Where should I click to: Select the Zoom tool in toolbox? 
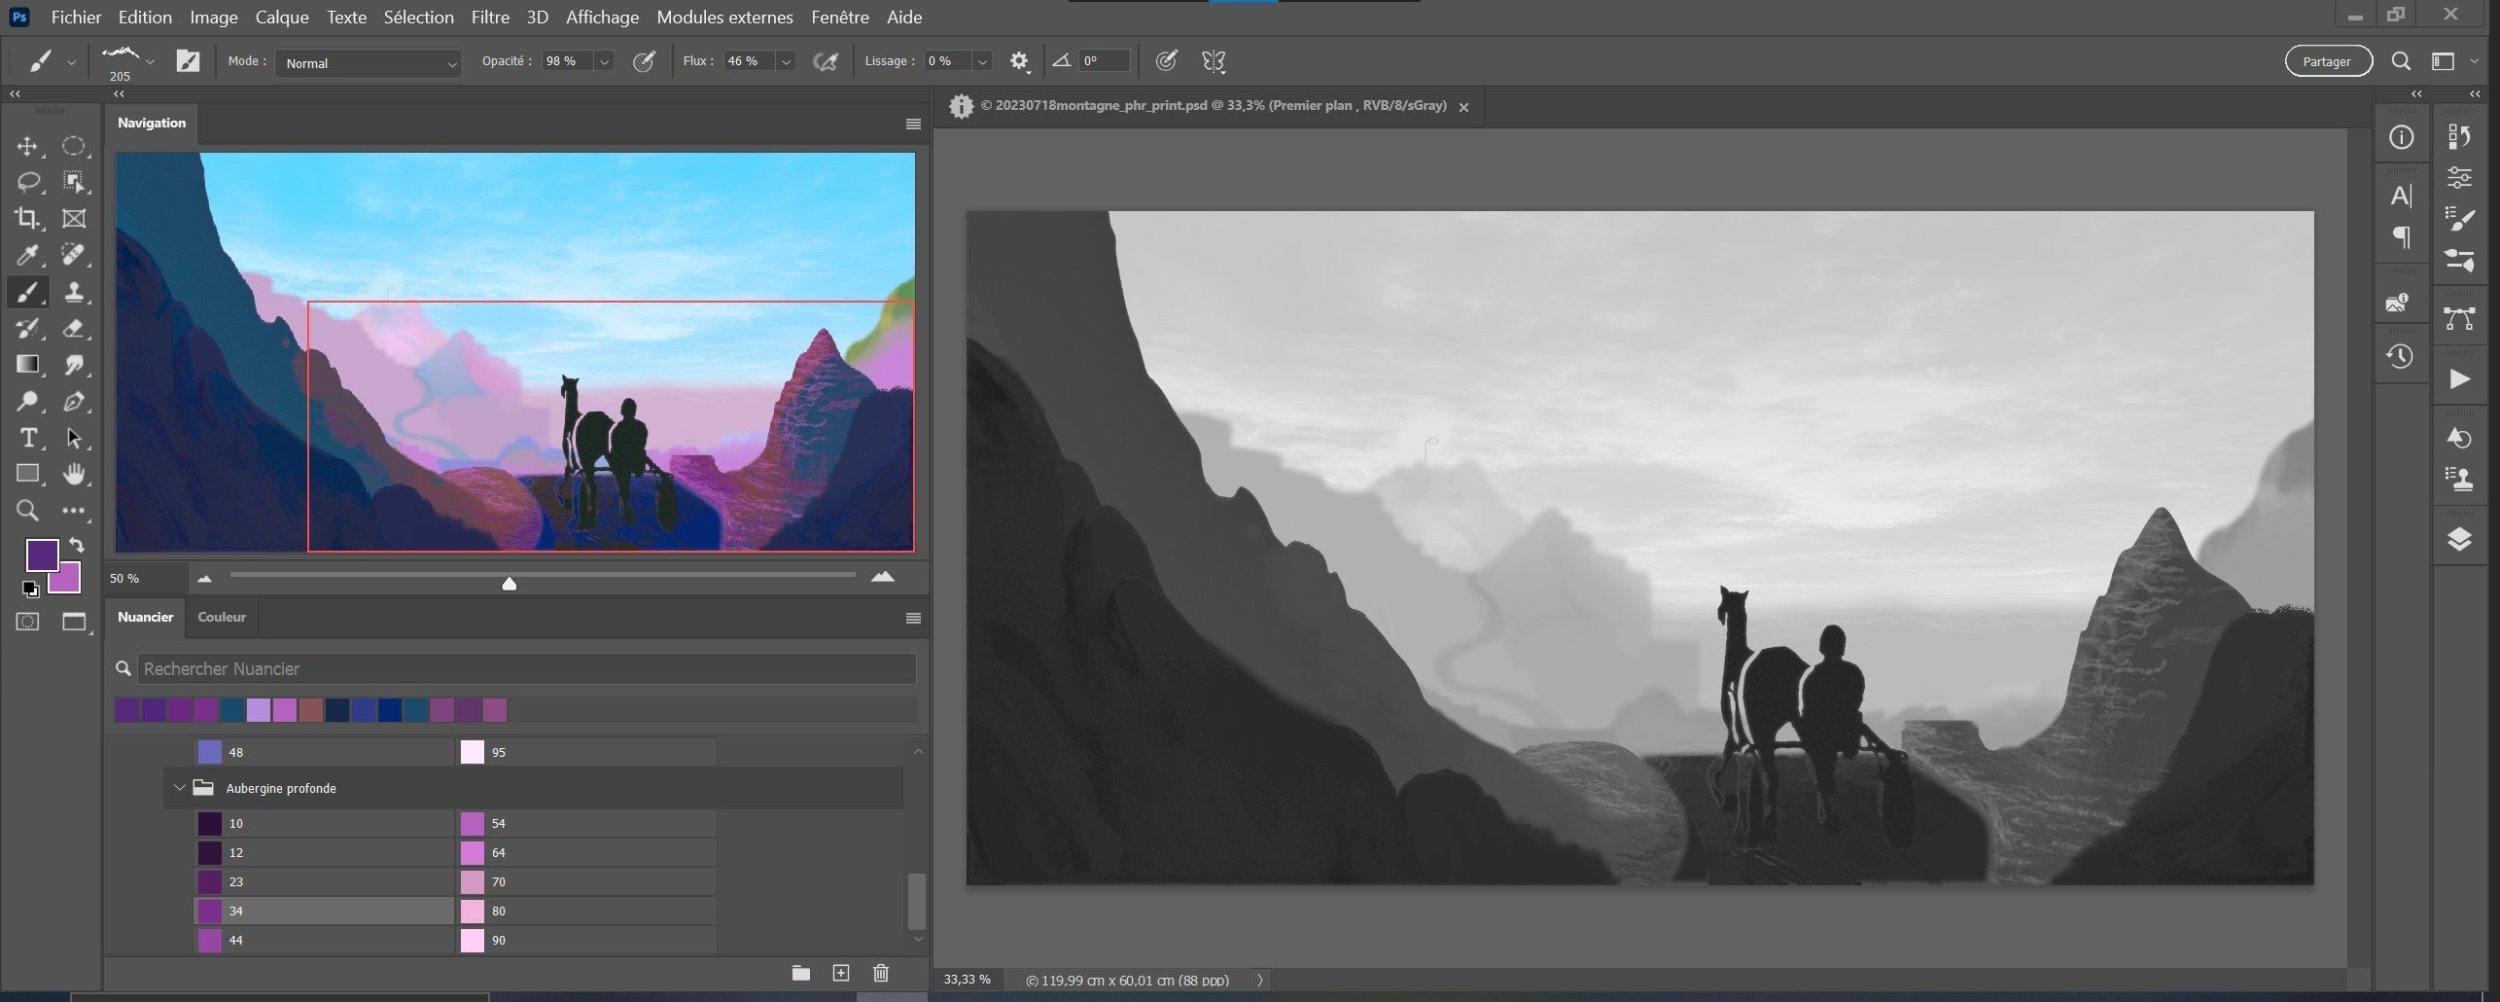pyautogui.click(x=27, y=511)
